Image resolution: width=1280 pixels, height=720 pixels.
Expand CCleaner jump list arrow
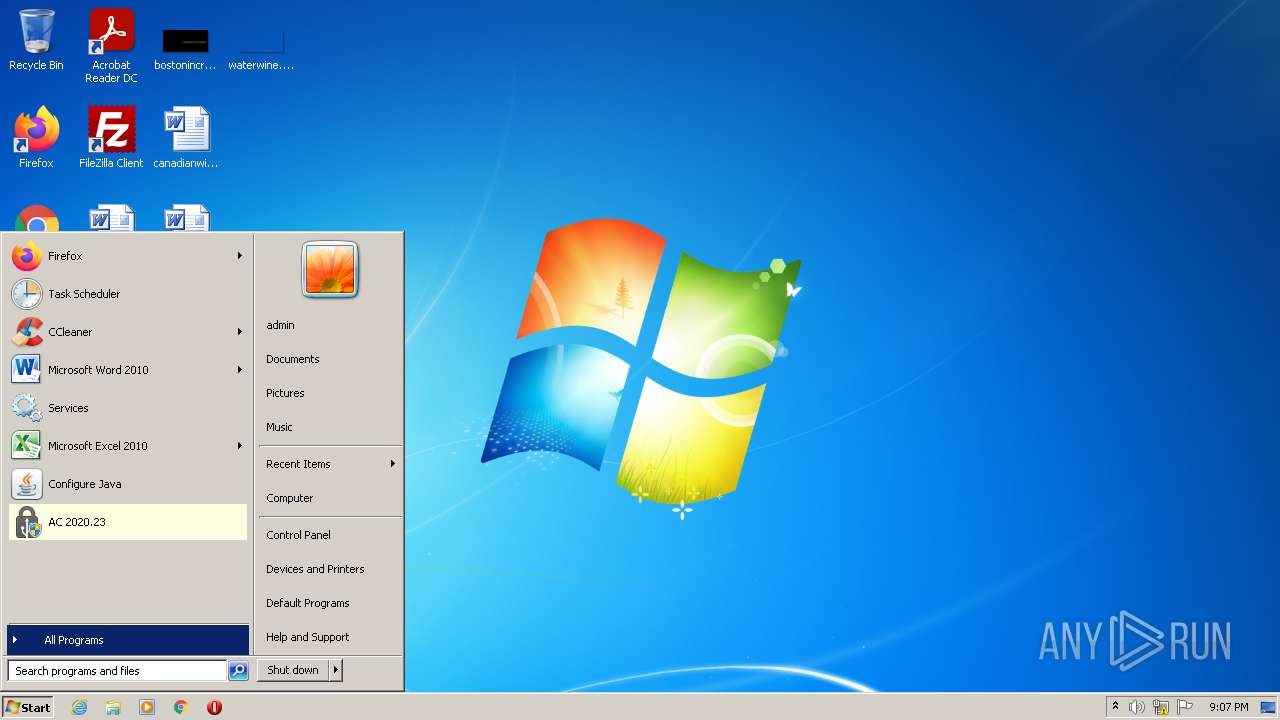coord(240,332)
